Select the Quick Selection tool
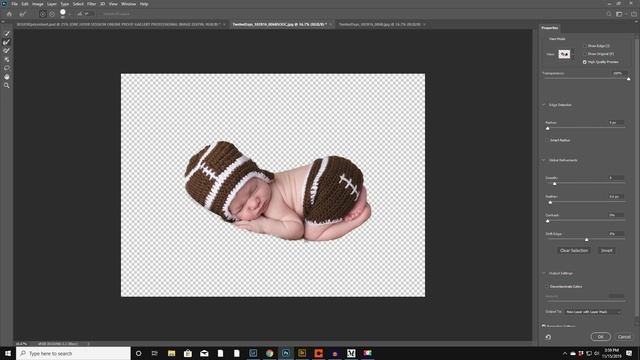This screenshot has height=360, width=640. pos(7,33)
